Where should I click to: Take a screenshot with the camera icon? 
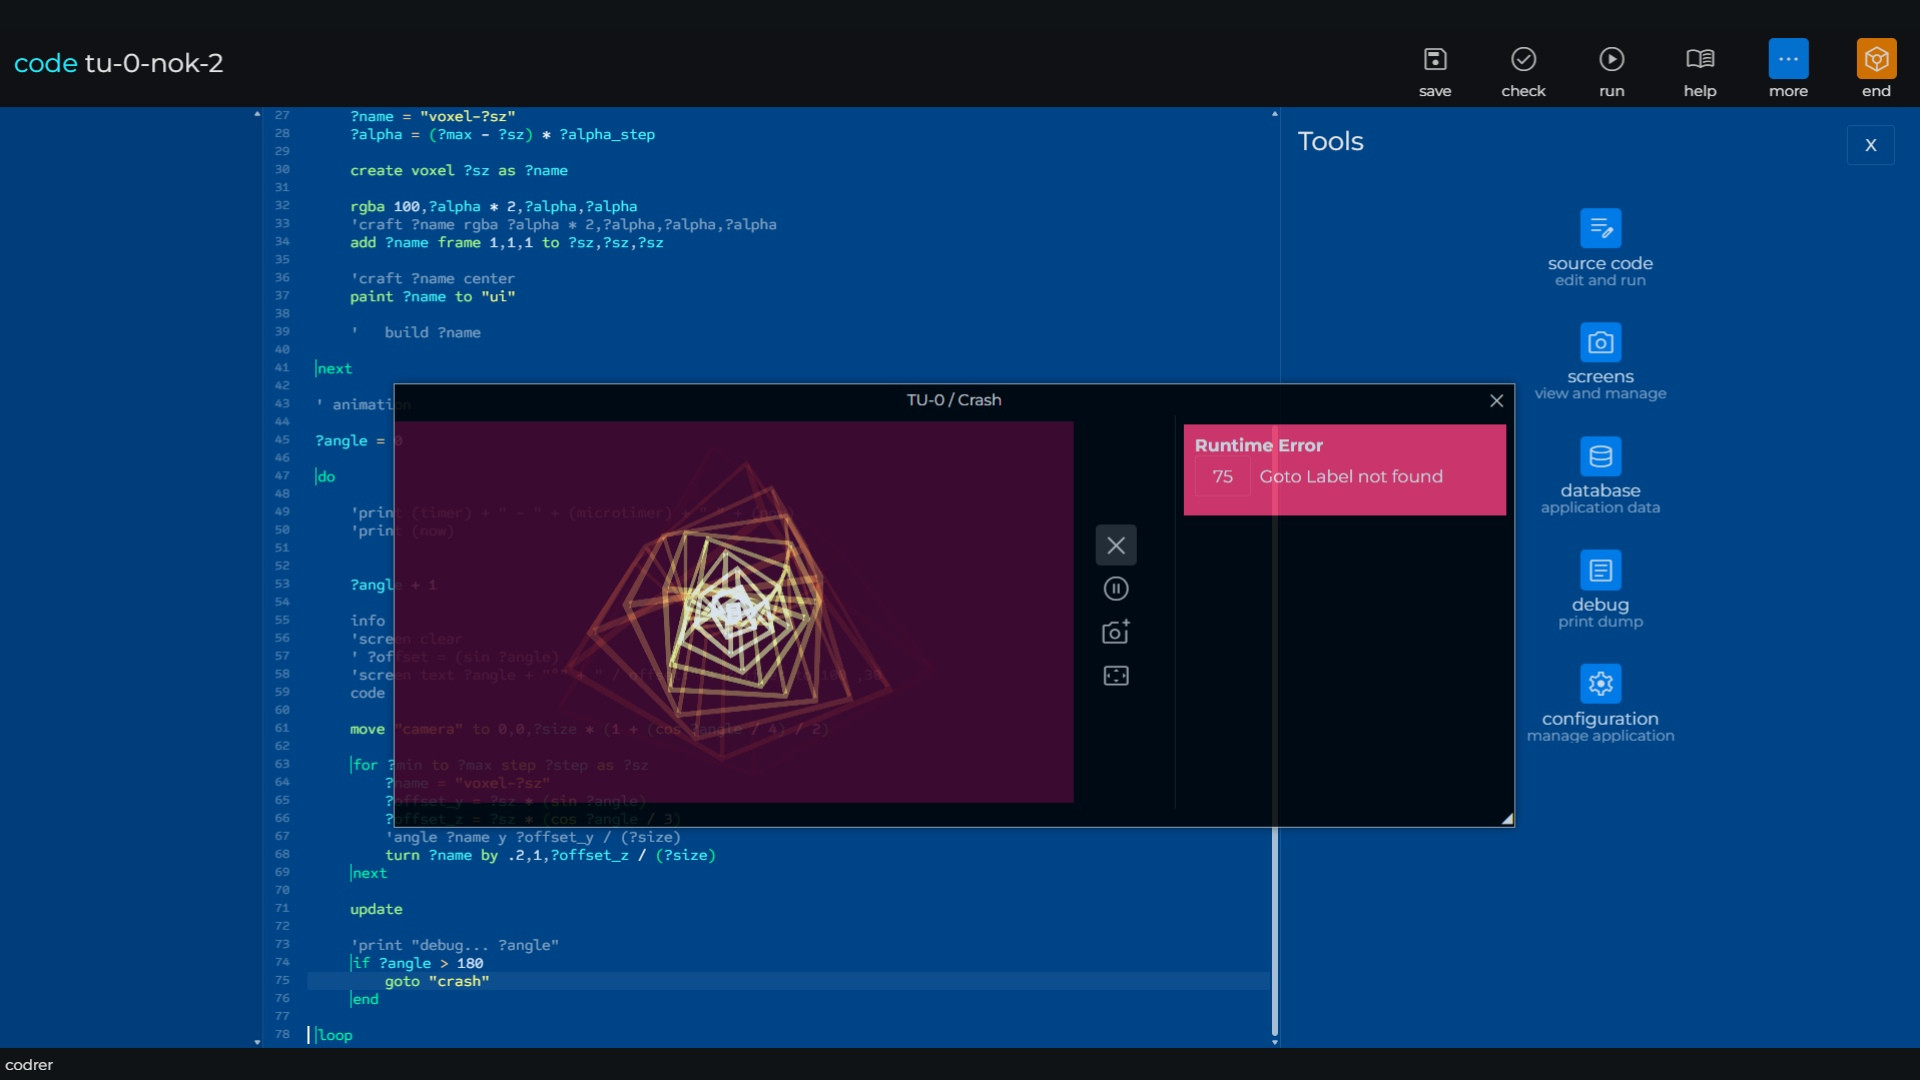pyautogui.click(x=1116, y=632)
